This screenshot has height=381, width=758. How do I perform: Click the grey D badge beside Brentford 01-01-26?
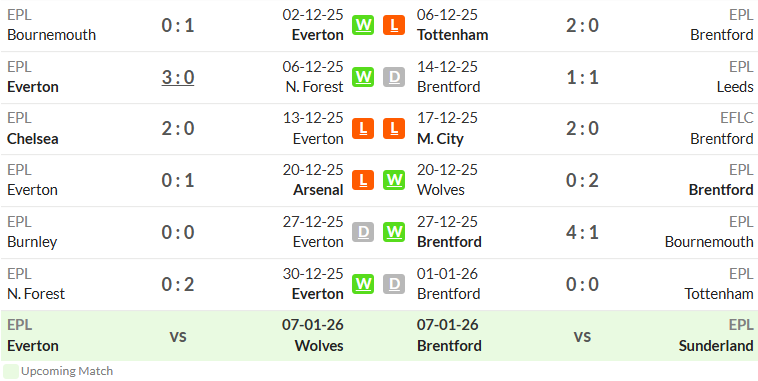pos(394,284)
